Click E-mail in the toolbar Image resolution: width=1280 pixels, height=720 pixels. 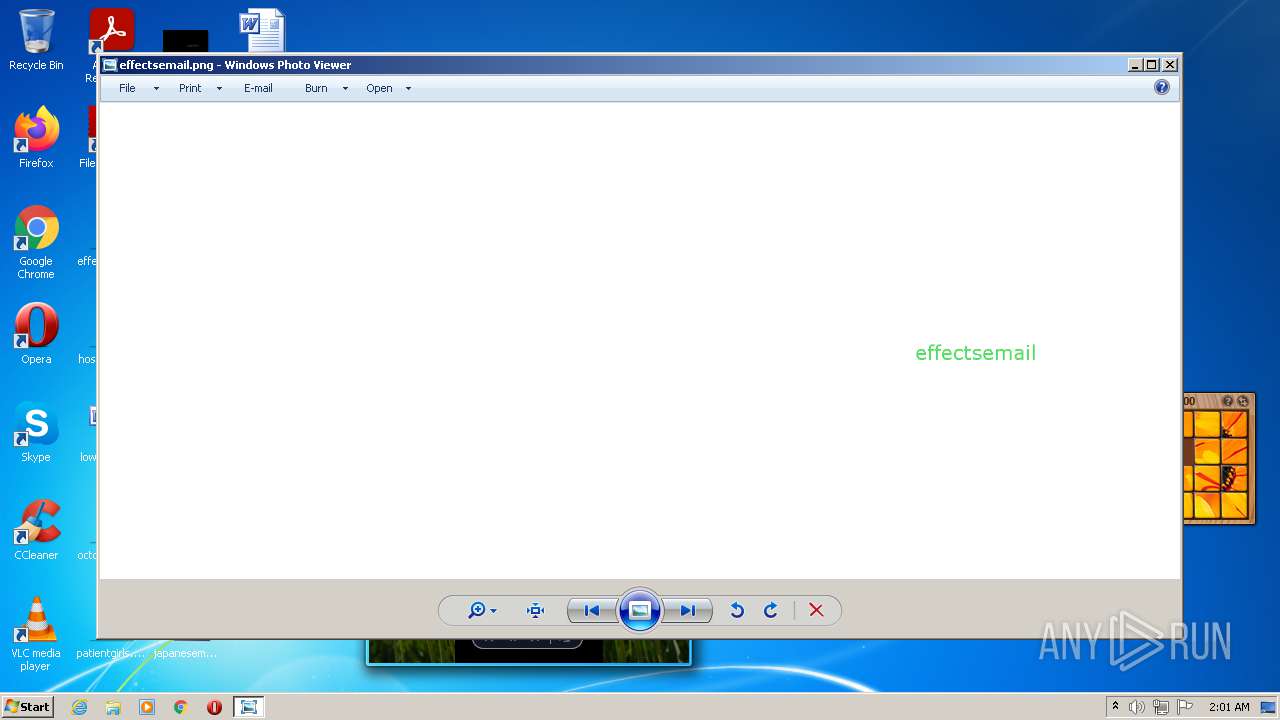258,88
